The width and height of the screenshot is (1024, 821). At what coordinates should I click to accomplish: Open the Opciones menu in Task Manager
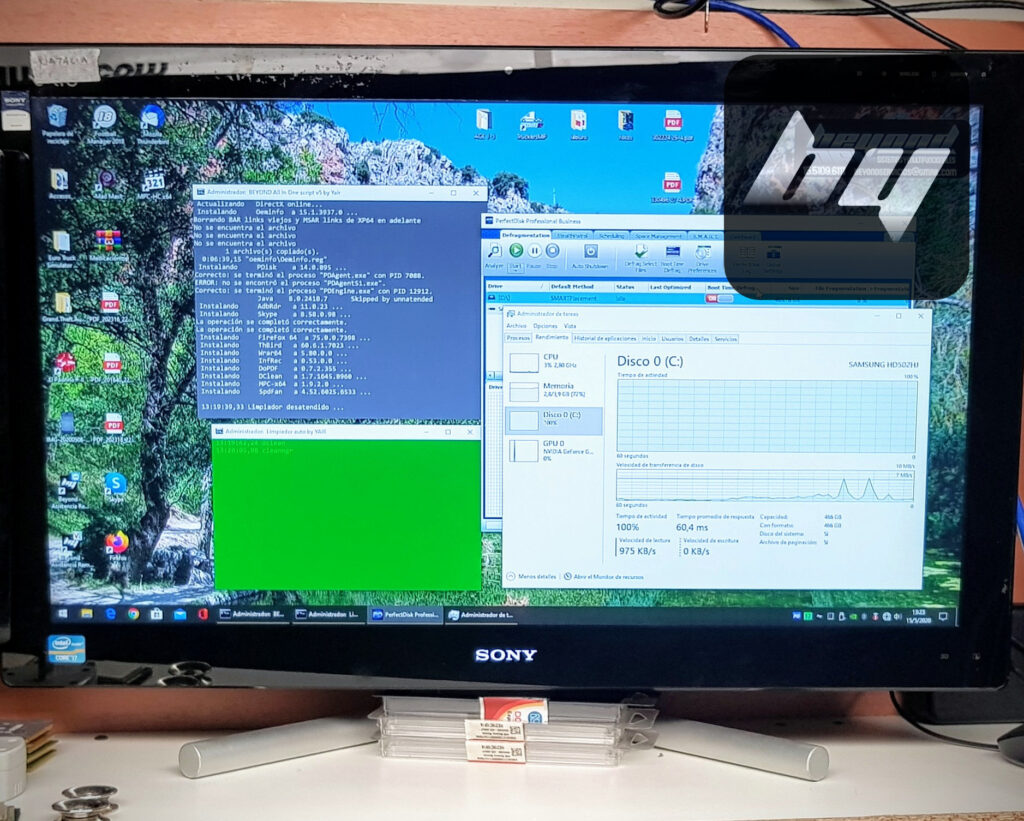pyautogui.click(x=545, y=326)
